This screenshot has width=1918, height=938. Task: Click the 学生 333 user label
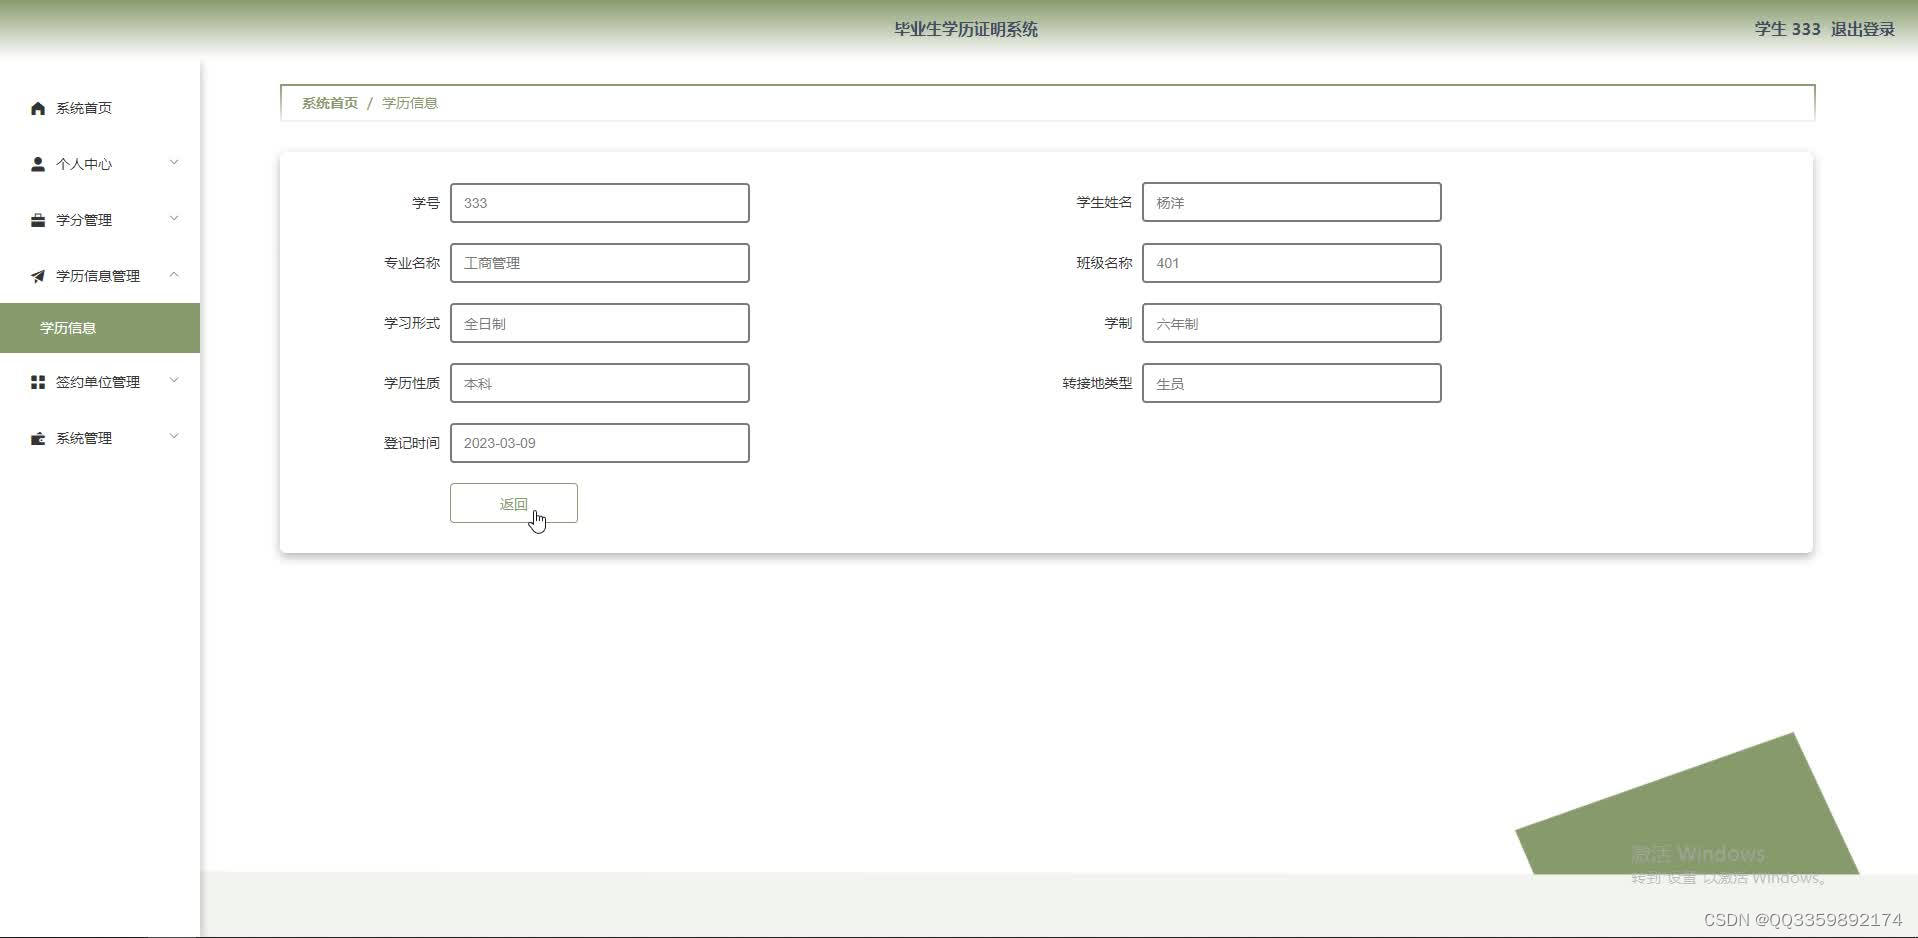pos(1787,29)
